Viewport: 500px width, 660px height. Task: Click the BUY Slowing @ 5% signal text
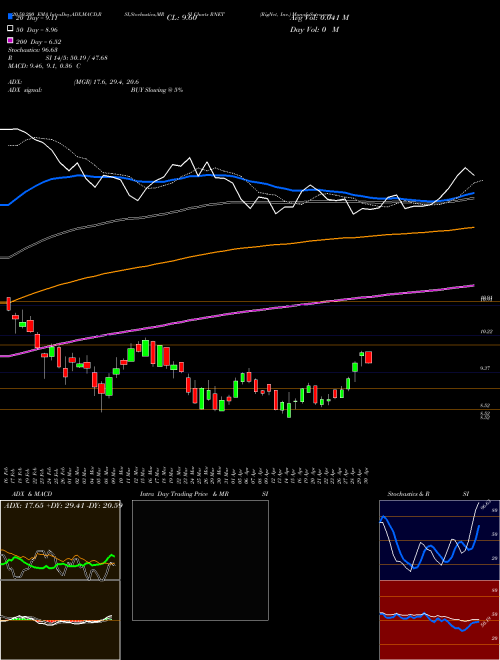tap(157, 90)
